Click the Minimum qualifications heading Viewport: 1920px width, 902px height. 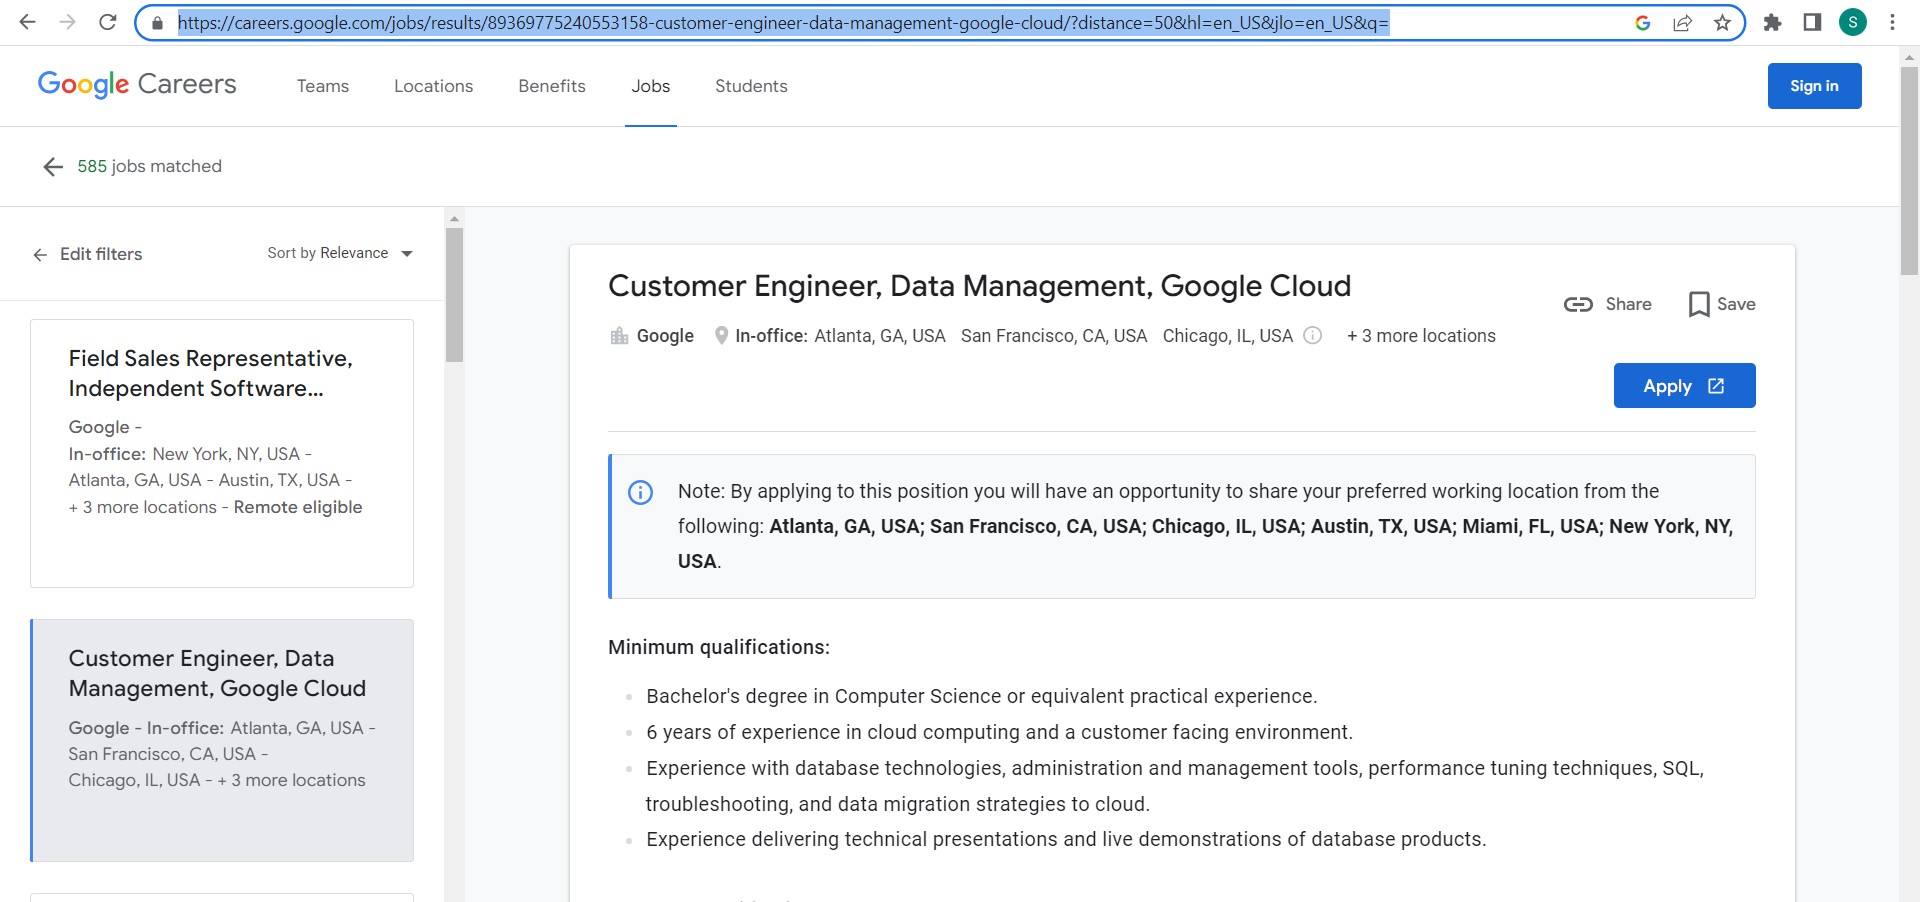719,647
